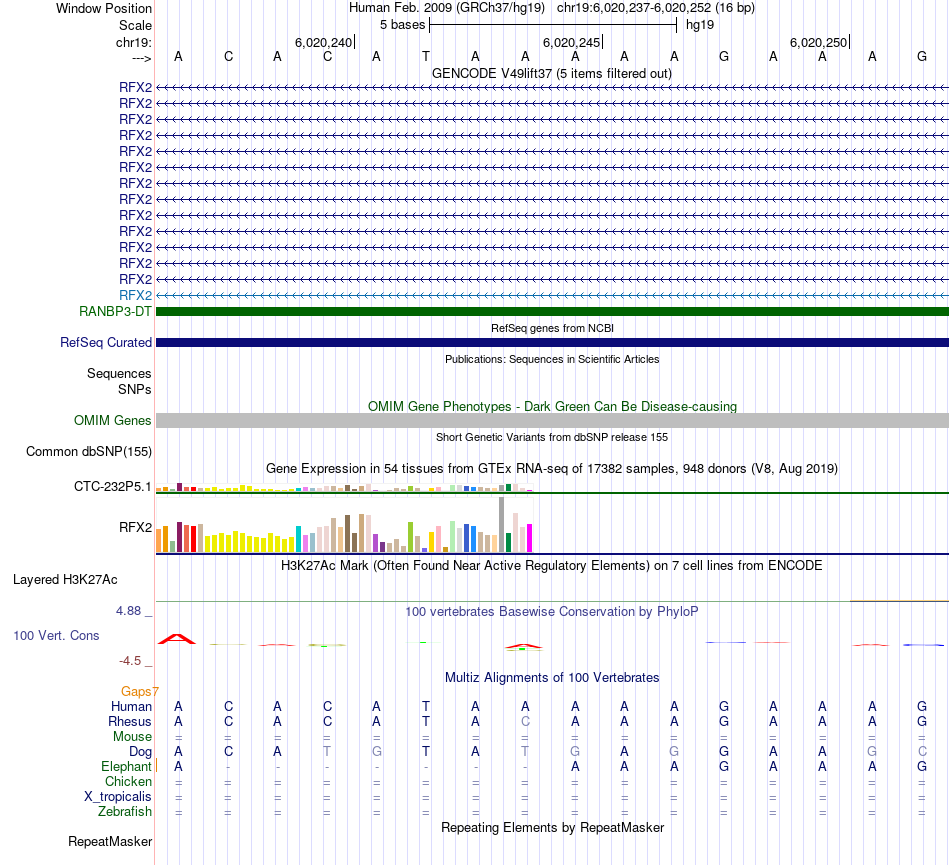Click the RefSeq Curated track label
The height and width of the screenshot is (865, 950).
pos(106,342)
